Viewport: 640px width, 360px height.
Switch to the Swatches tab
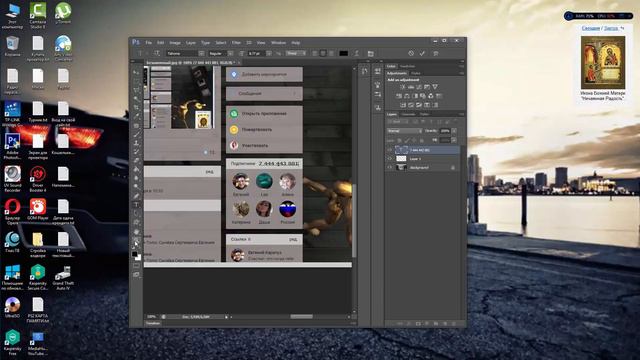pyautogui.click(x=407, y=66)
